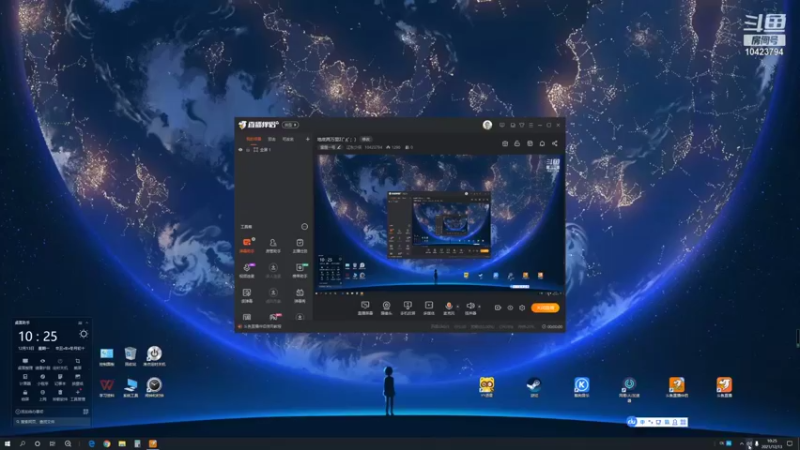Mute the speaker in the bottom toolbar
The height and width of the screenshot is (450, 800).
[x=470, y=307]
